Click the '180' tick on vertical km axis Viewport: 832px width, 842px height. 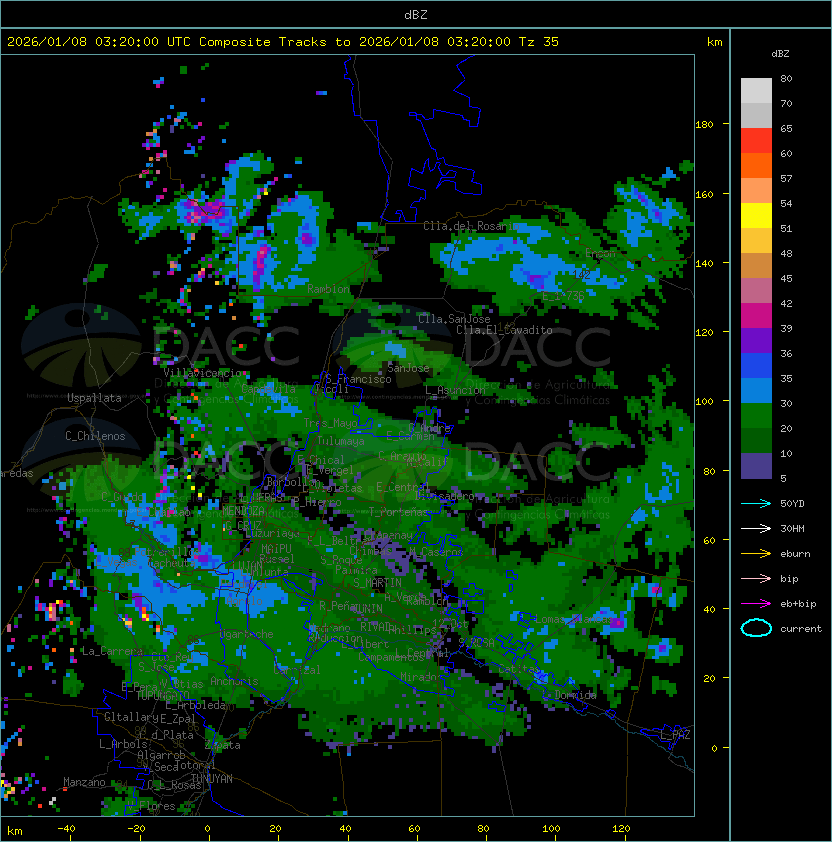tap(704, 125)
